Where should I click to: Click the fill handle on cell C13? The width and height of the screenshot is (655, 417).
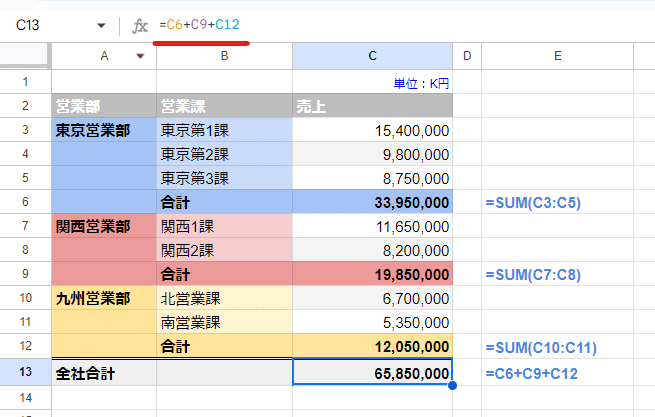pos(452,385)
